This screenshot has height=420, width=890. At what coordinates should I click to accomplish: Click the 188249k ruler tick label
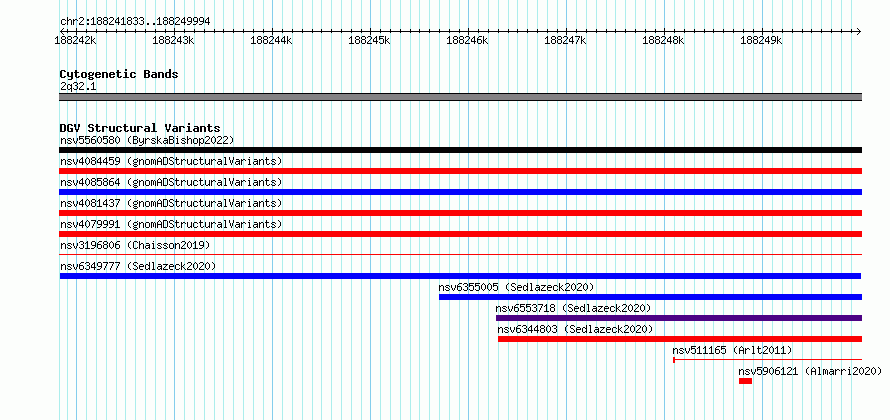coord(762,40)
